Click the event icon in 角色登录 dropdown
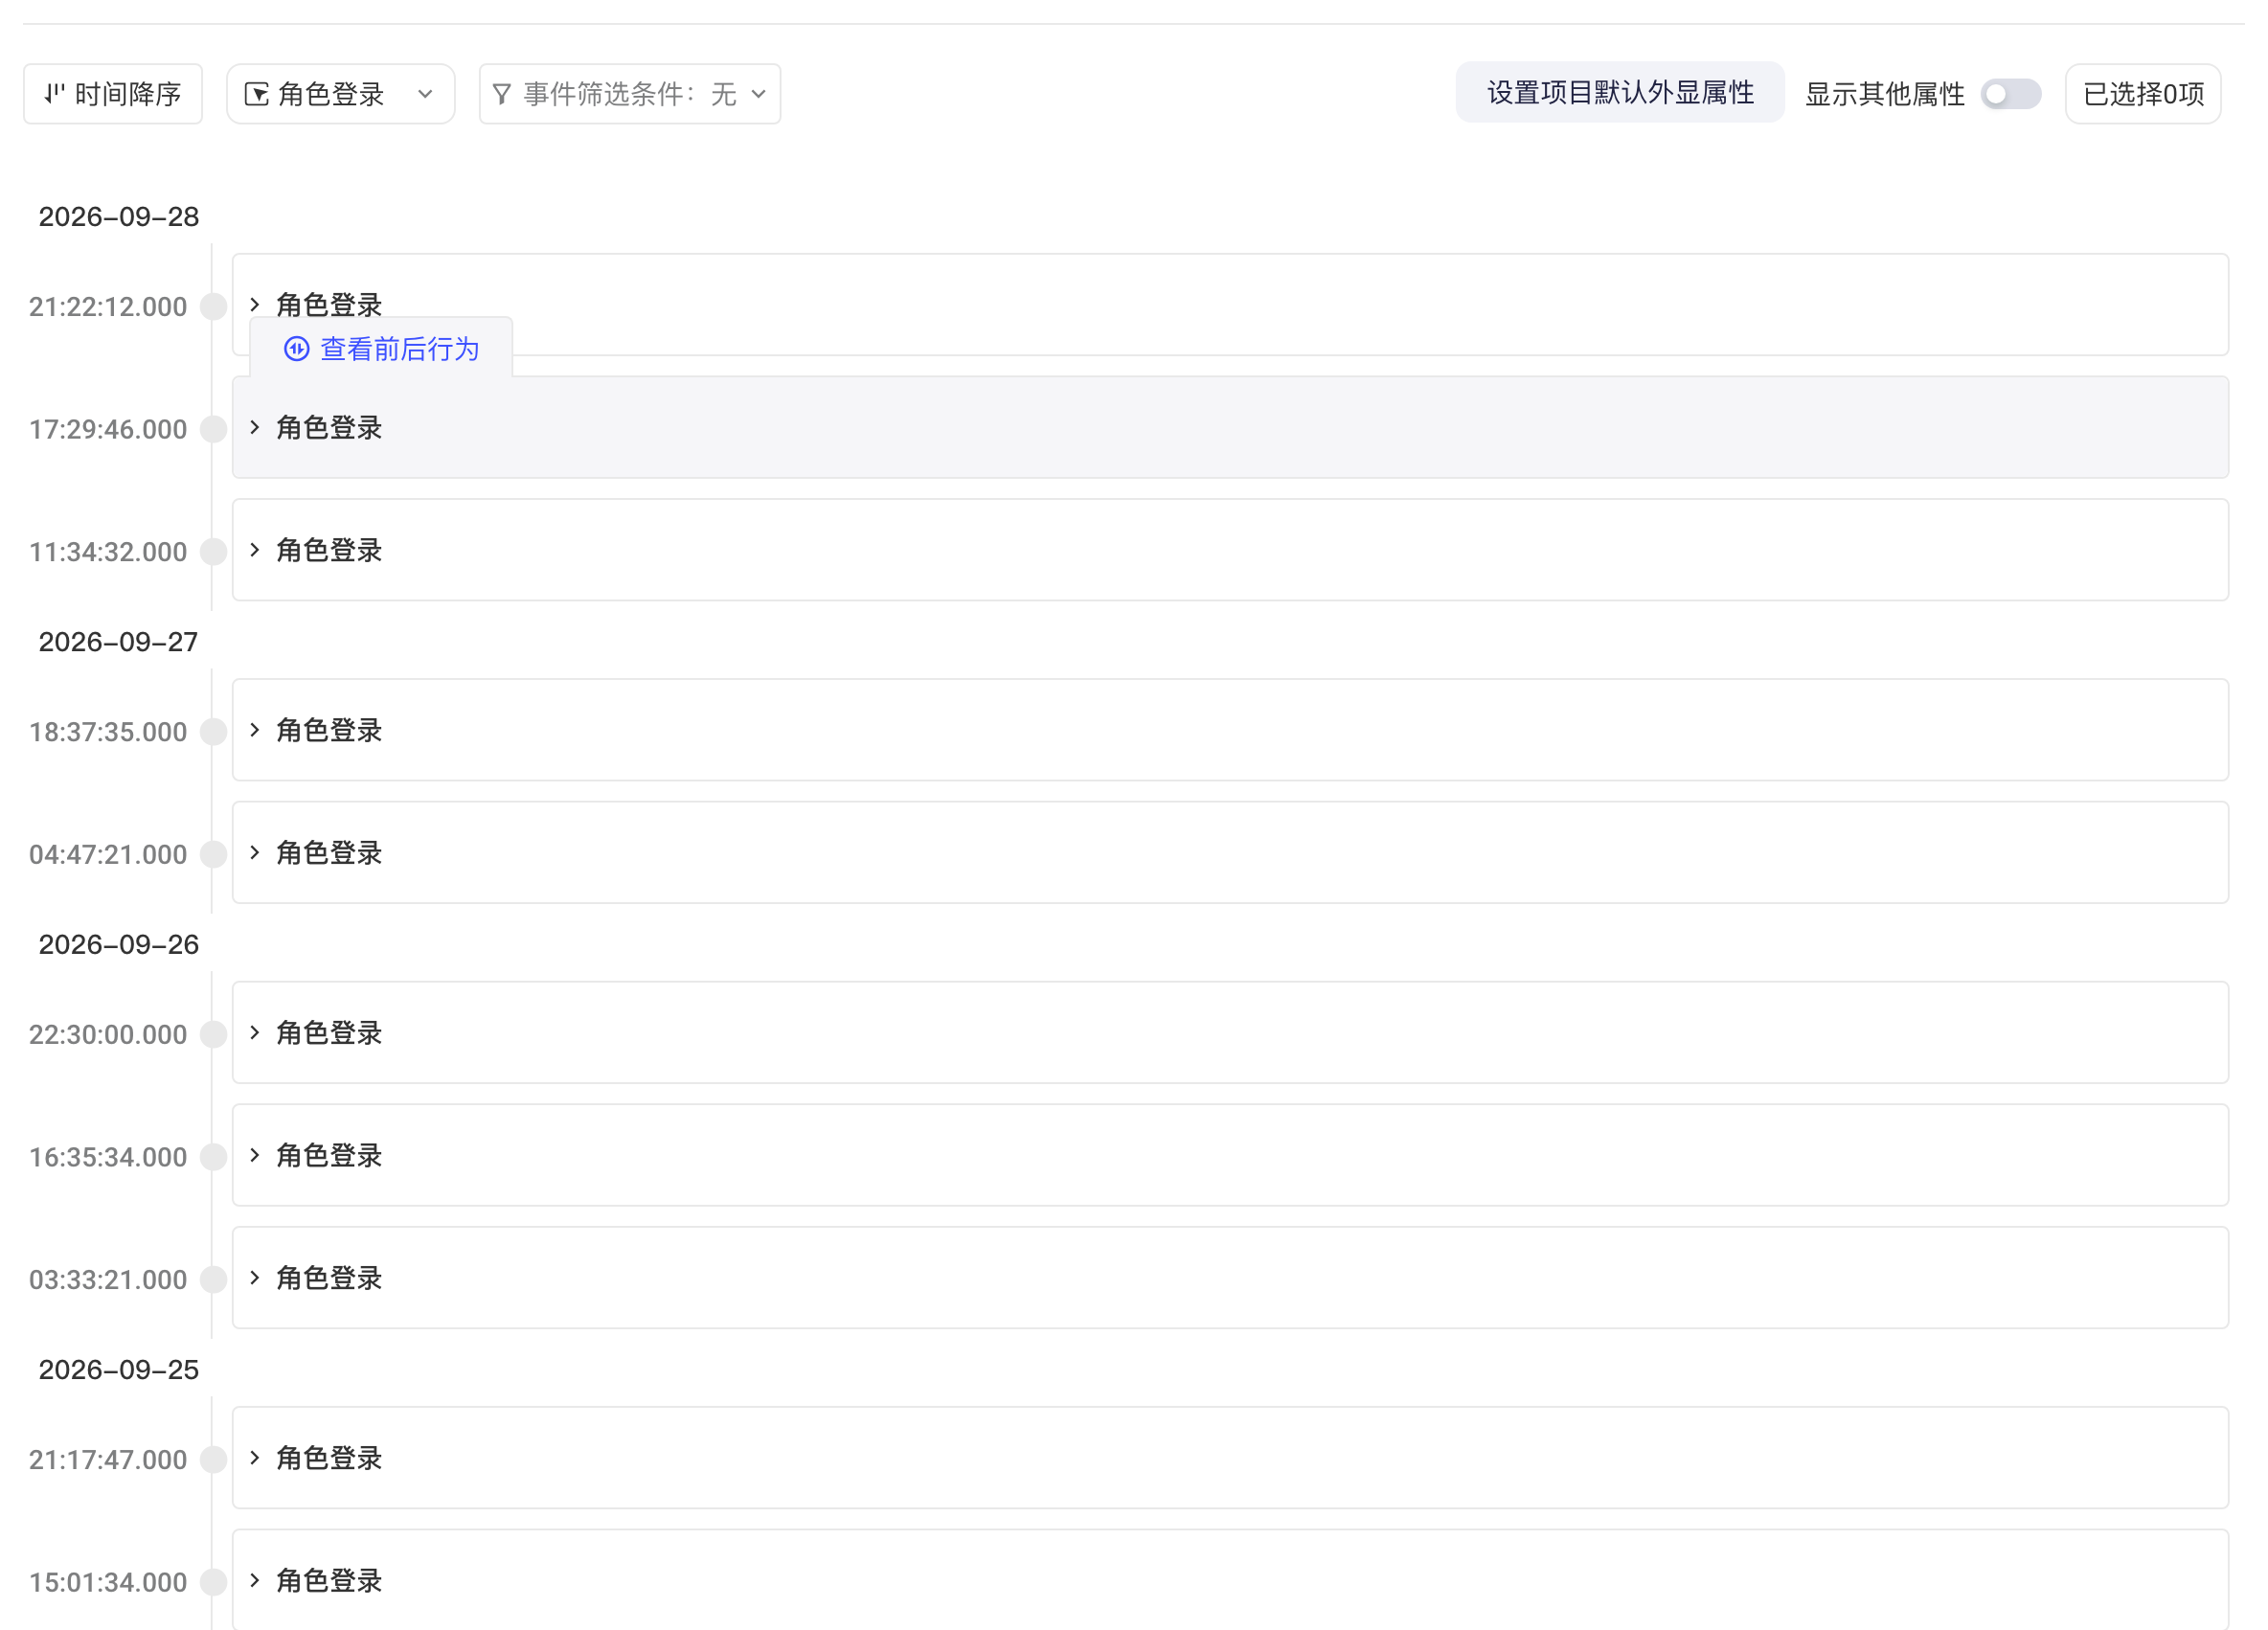This screenshot has height=1630, width=2268. (256, 94)
